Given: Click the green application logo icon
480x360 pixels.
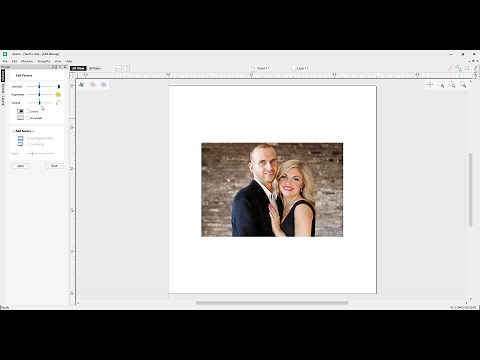Looking at the screenshot, I should (5, 54).
